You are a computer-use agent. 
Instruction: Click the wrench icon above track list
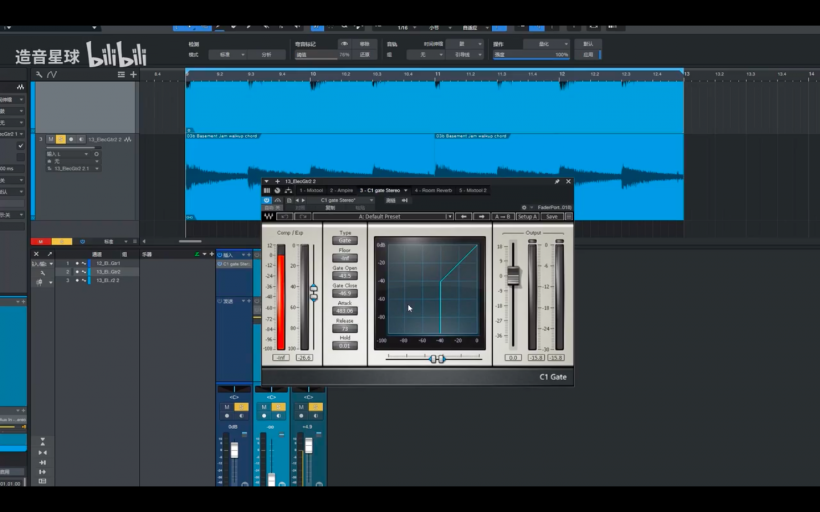[39, 75]
